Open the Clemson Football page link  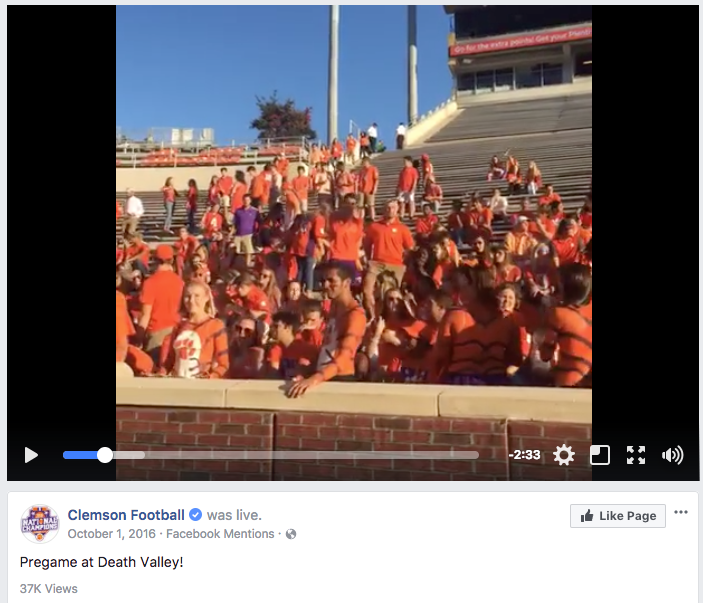[126, 515]
